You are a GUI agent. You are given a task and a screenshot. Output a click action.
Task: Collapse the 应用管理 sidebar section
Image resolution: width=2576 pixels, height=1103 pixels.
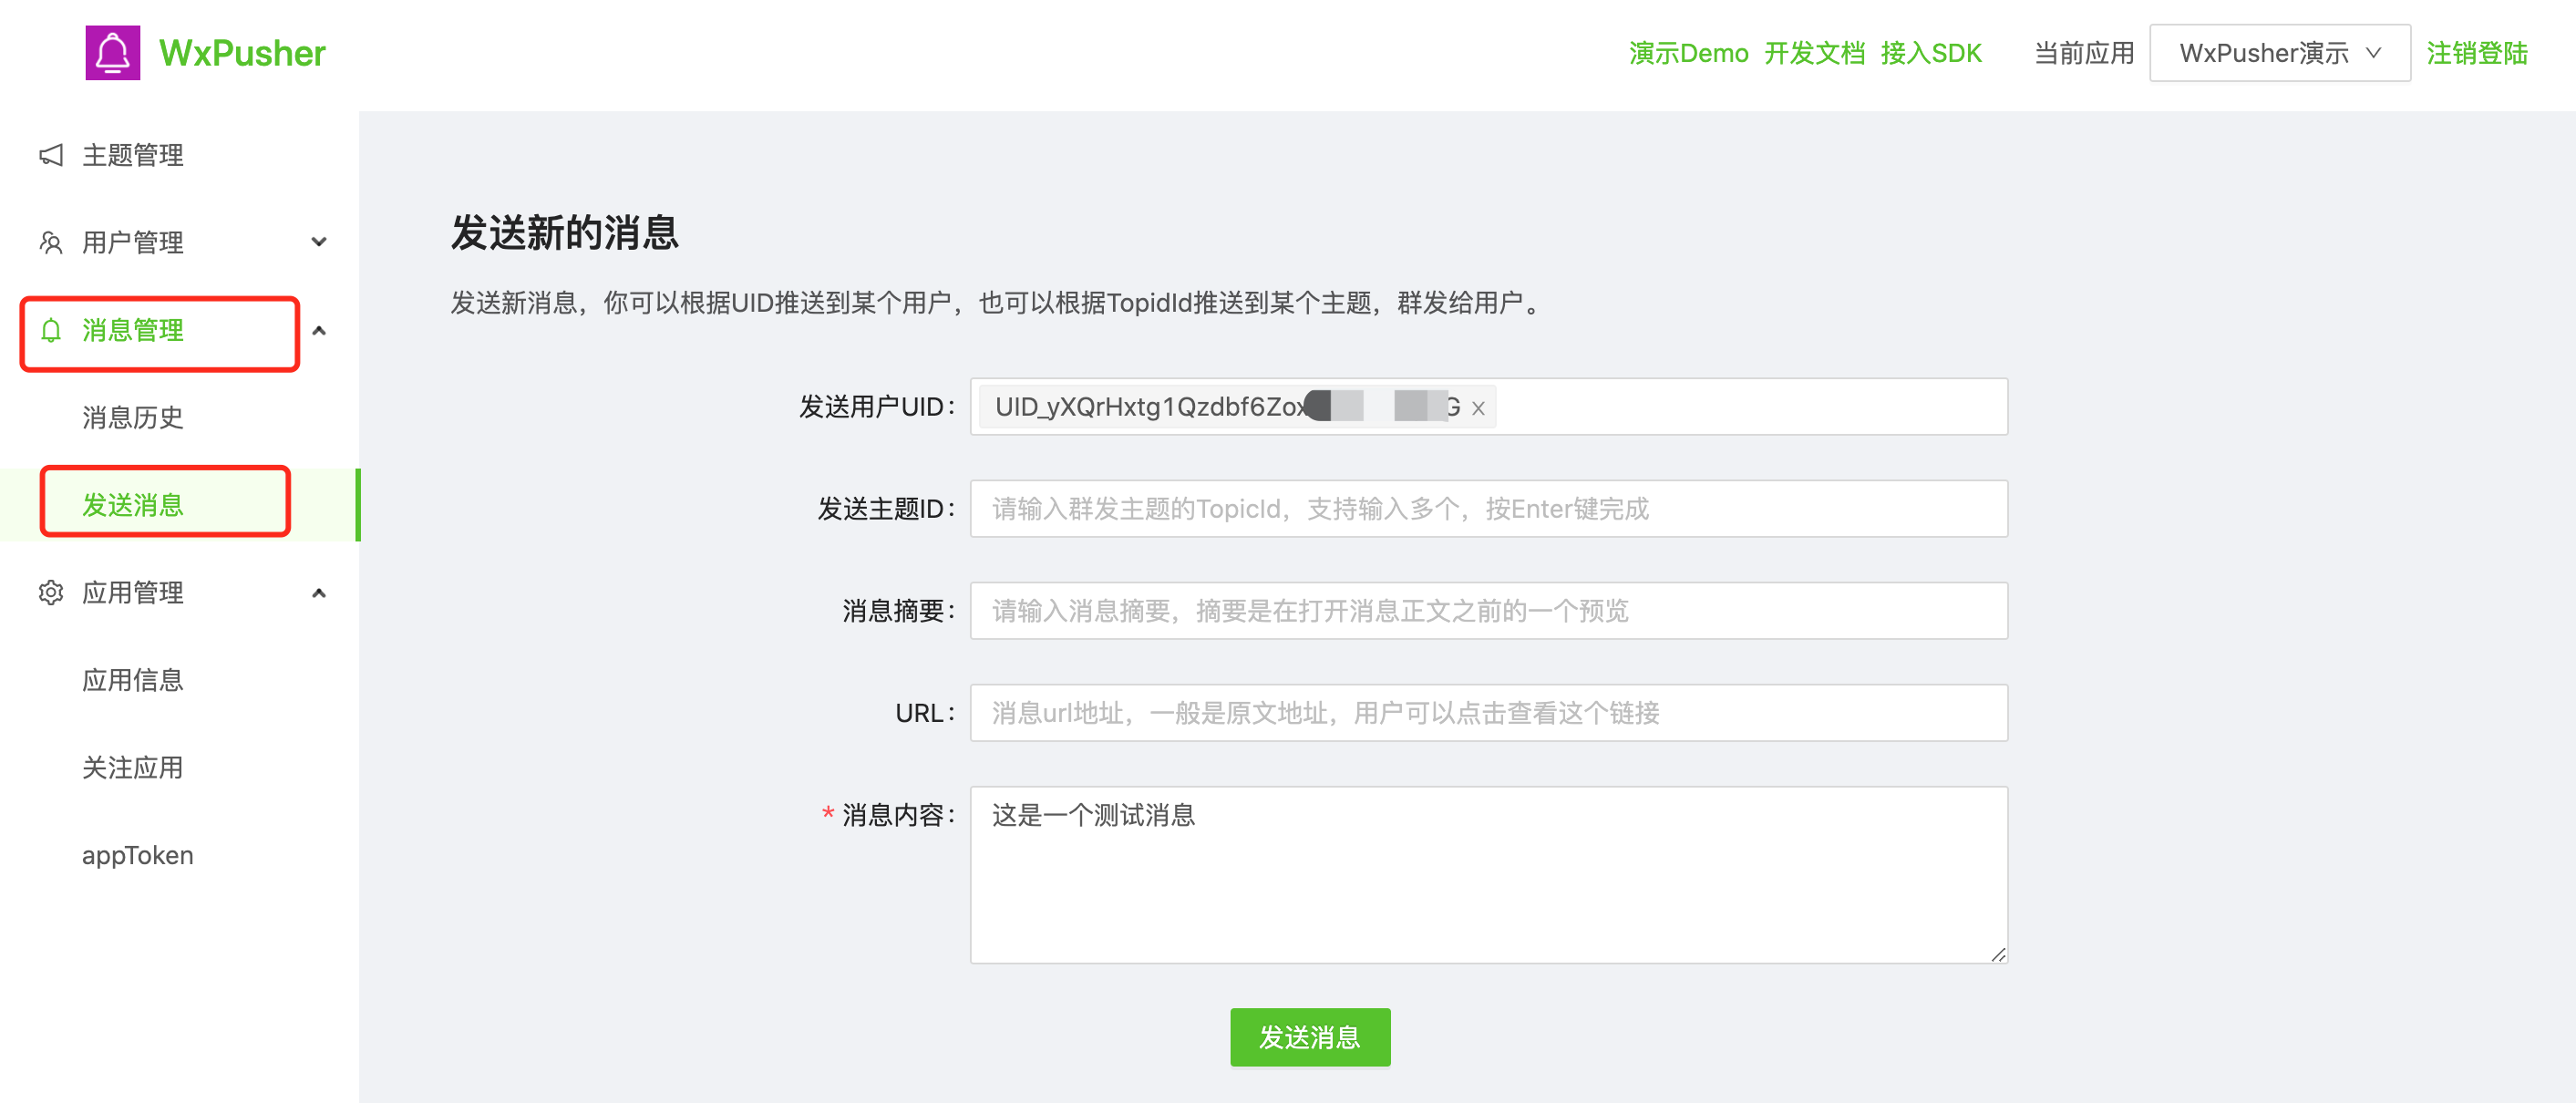[319, 592]
